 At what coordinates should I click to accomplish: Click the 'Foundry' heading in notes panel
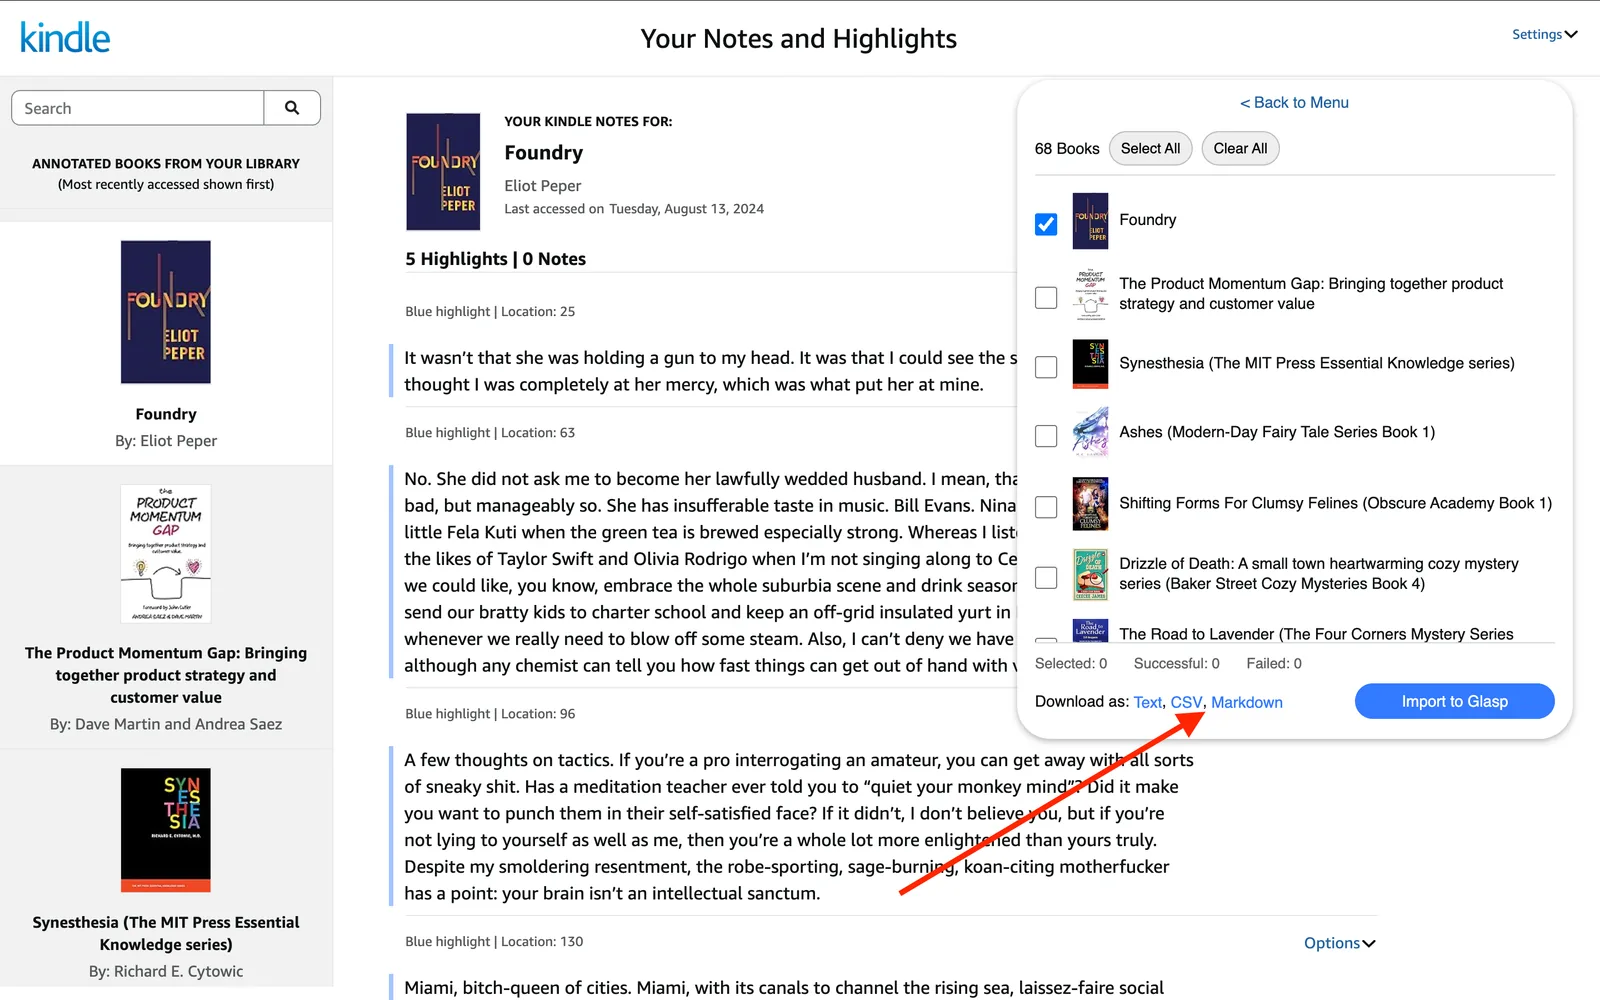[544, 153]
